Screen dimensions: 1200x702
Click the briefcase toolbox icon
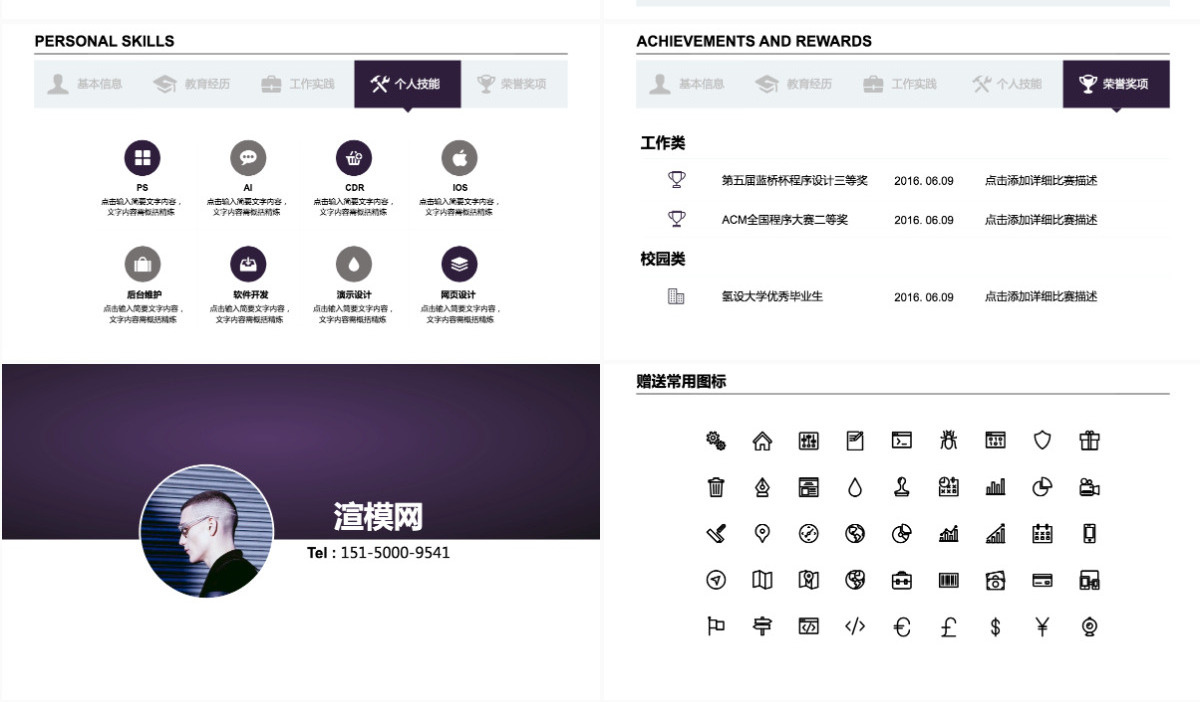coord(902,580)
